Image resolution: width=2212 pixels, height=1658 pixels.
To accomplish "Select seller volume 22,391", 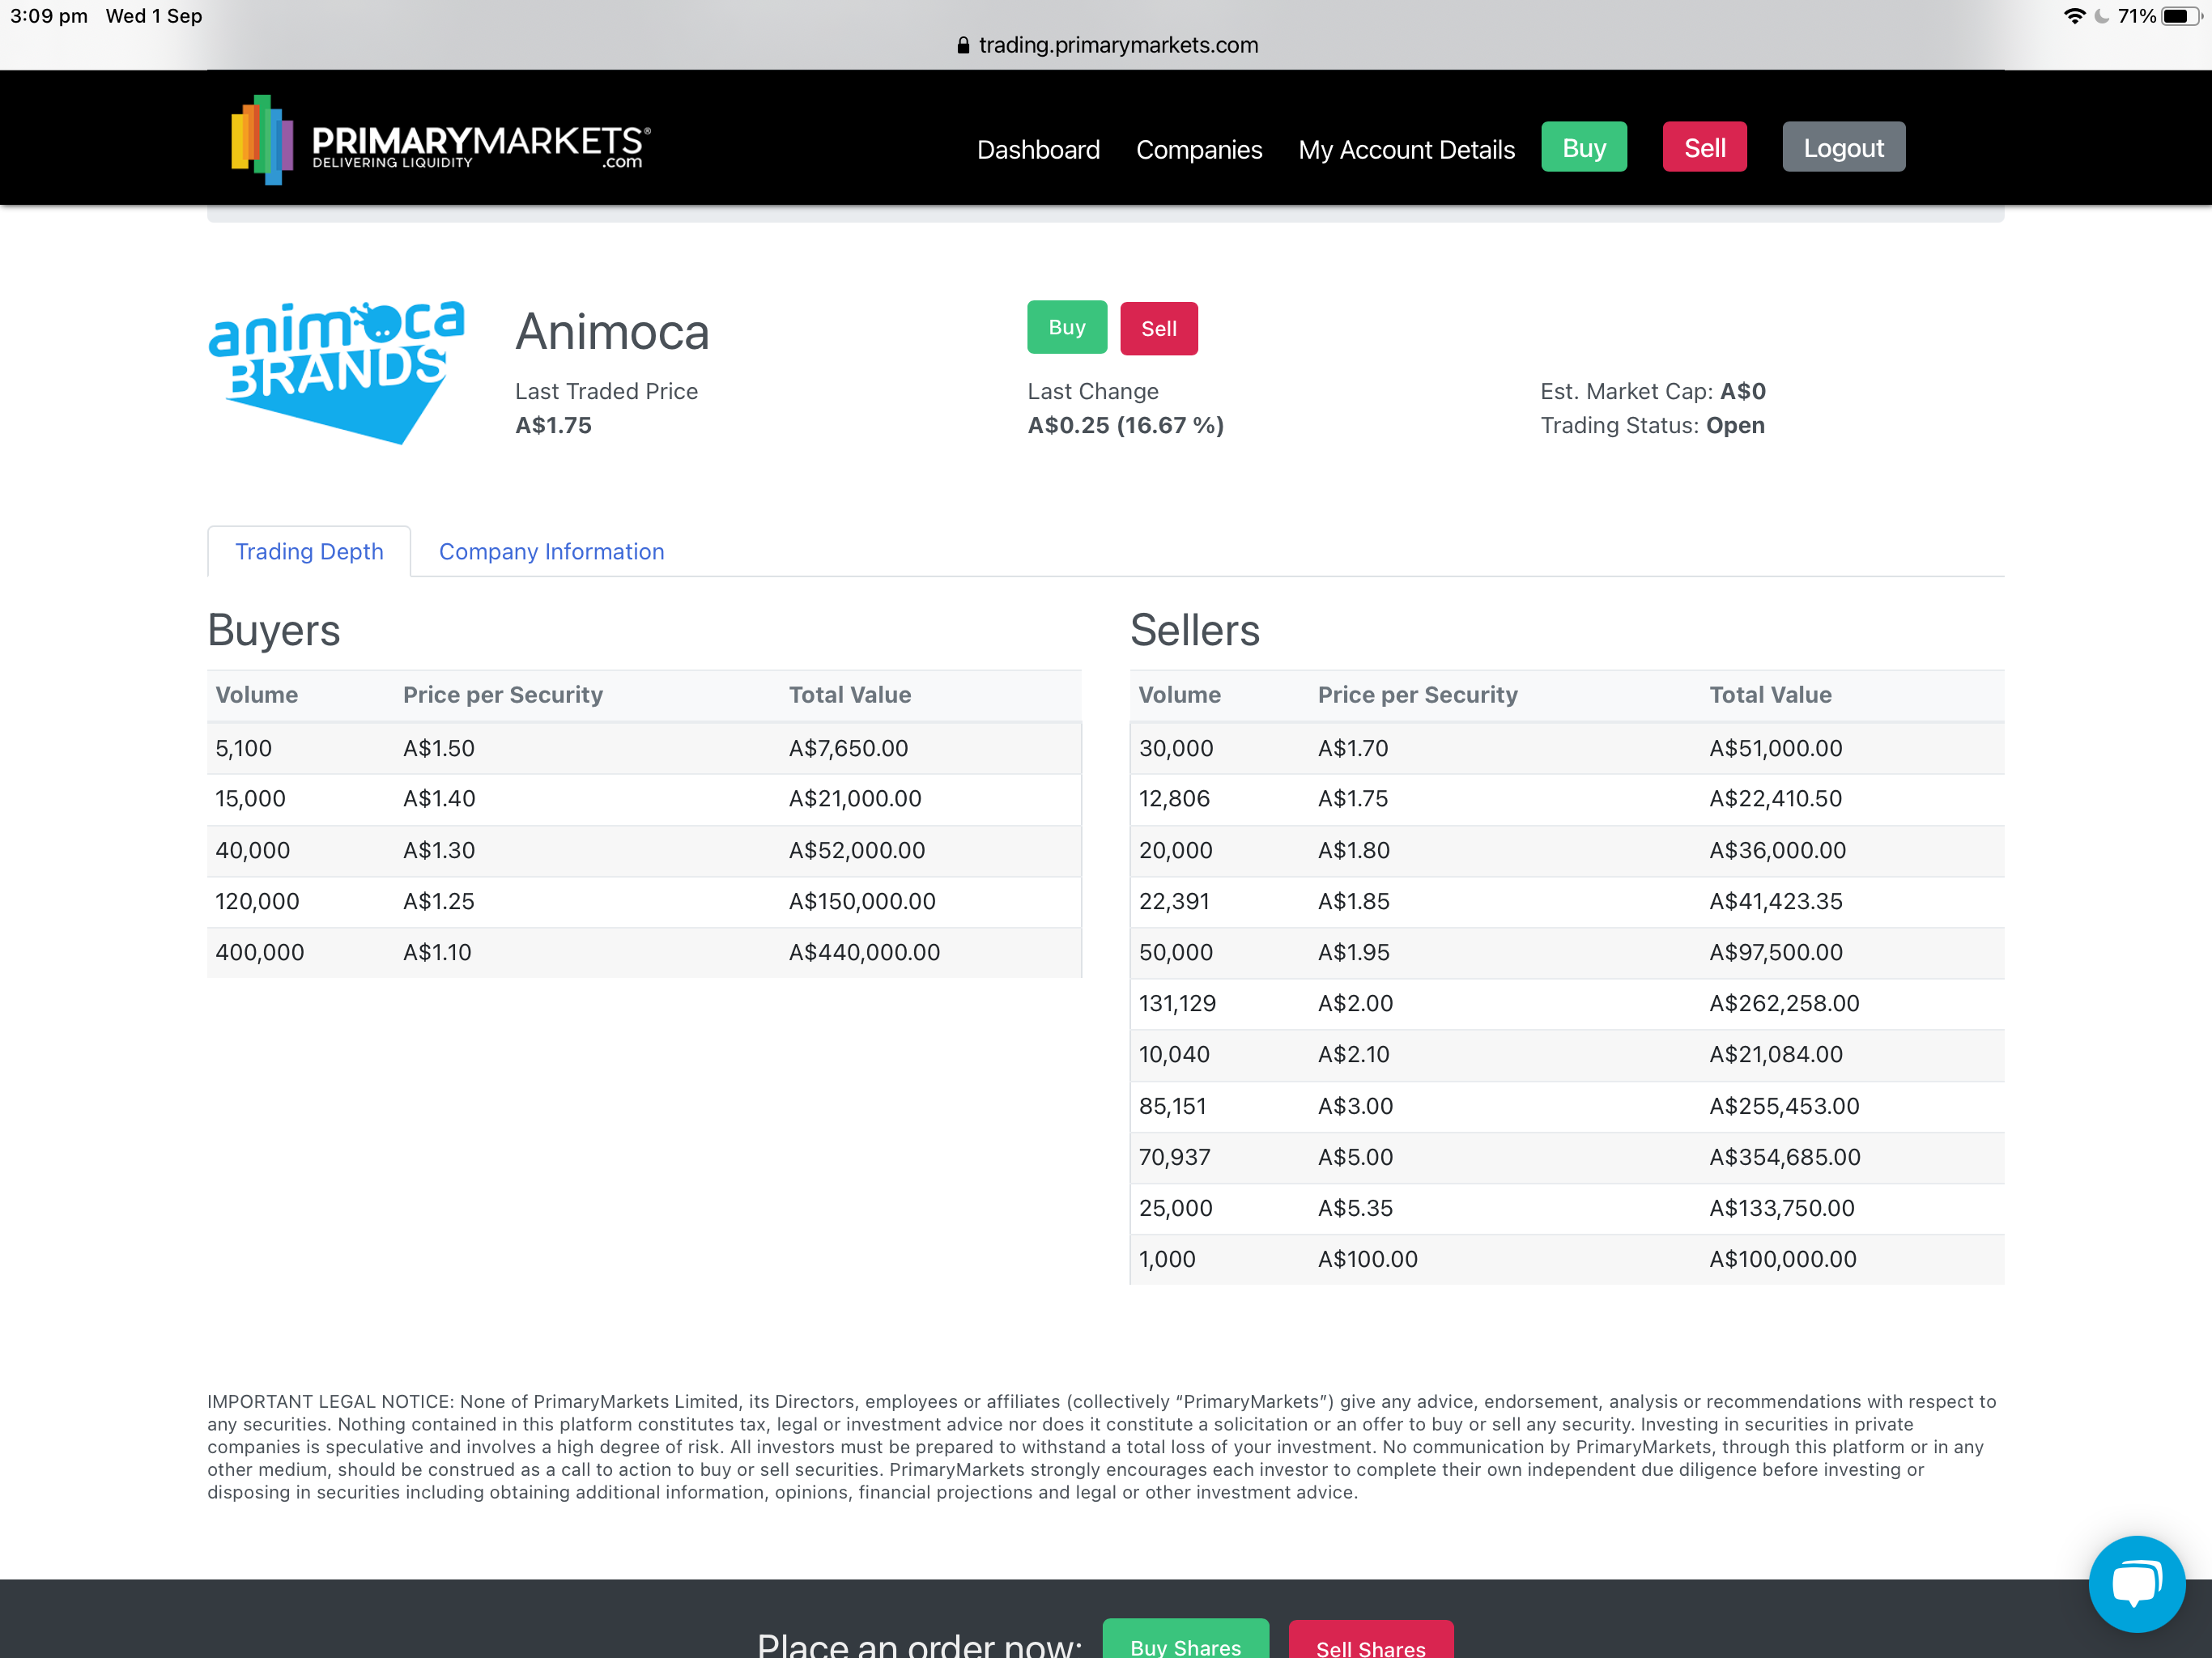I will 1174,901.
